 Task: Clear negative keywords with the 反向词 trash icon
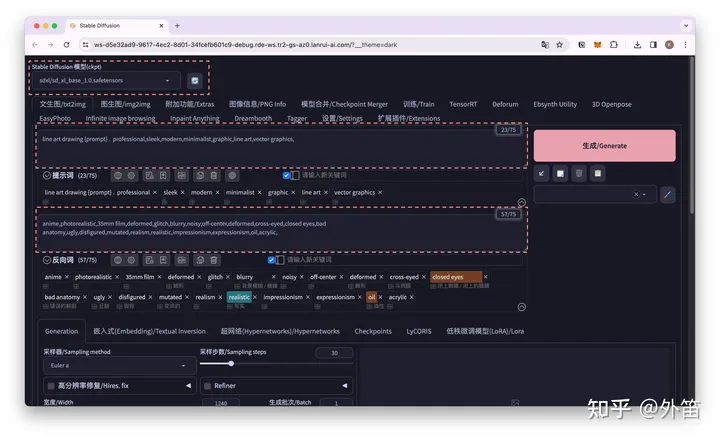(214, 260)
